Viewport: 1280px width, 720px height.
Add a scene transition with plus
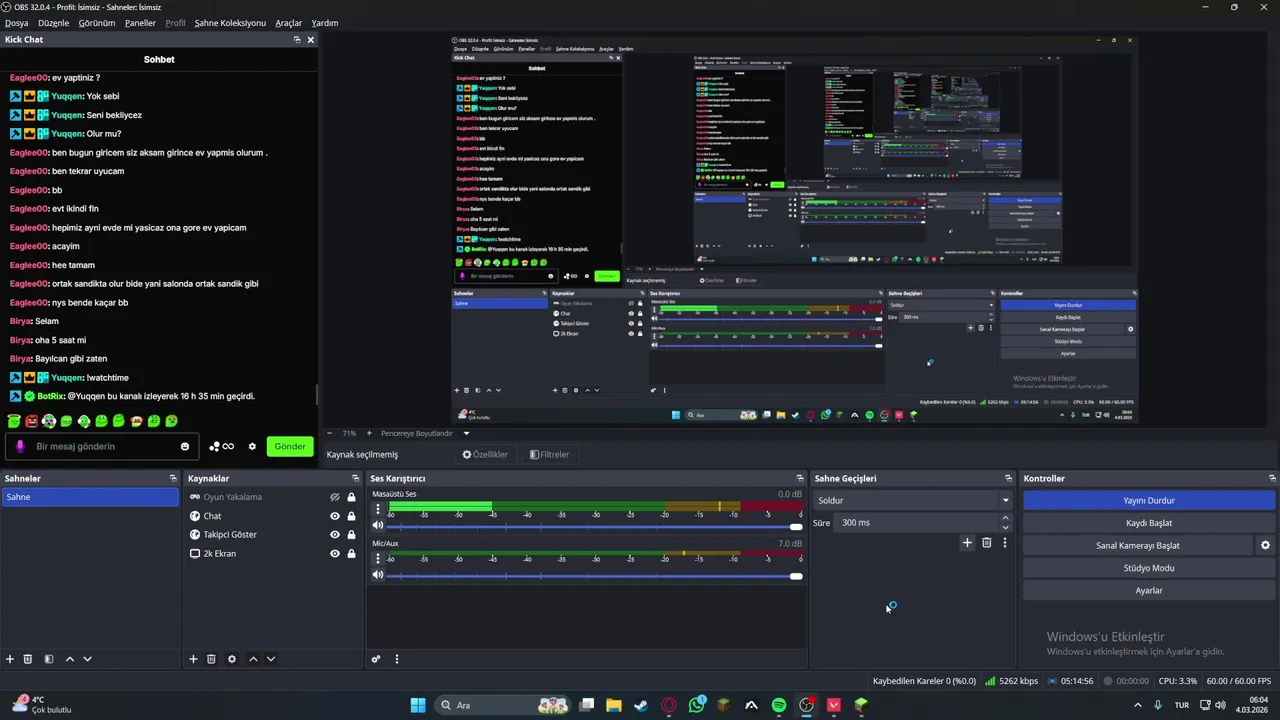[x=967, y=543]
